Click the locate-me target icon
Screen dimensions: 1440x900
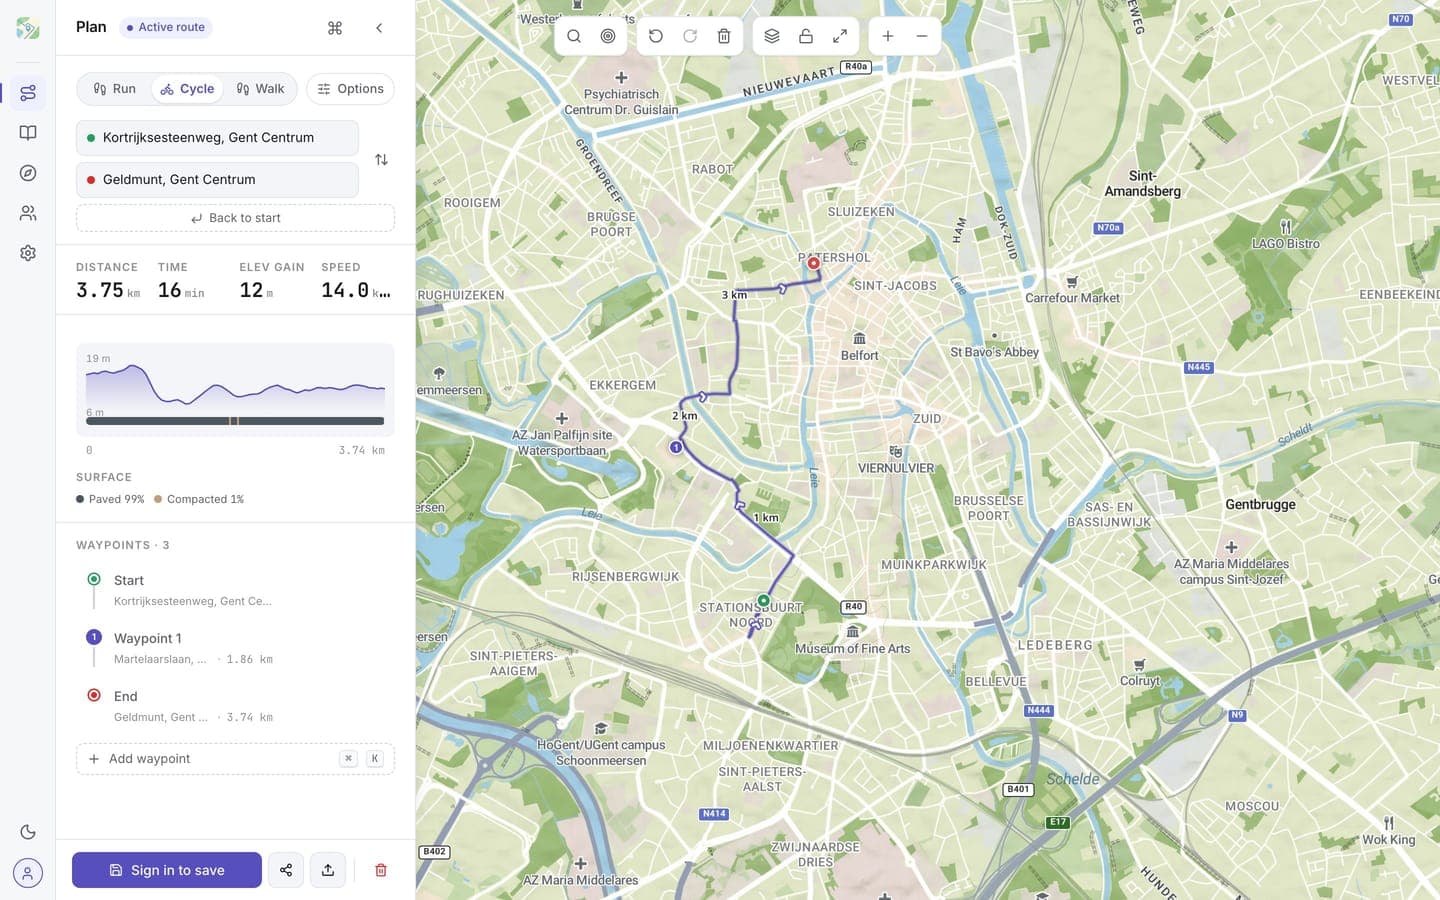tap(608, 36)
